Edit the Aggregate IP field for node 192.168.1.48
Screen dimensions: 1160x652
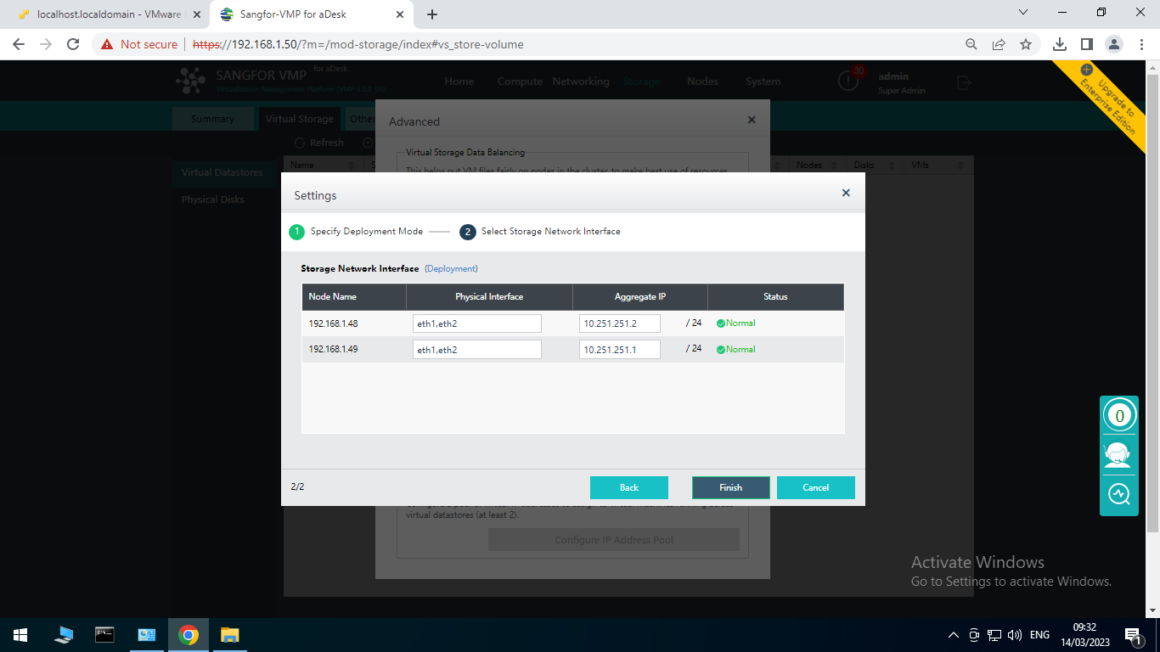tap(619, 323)
